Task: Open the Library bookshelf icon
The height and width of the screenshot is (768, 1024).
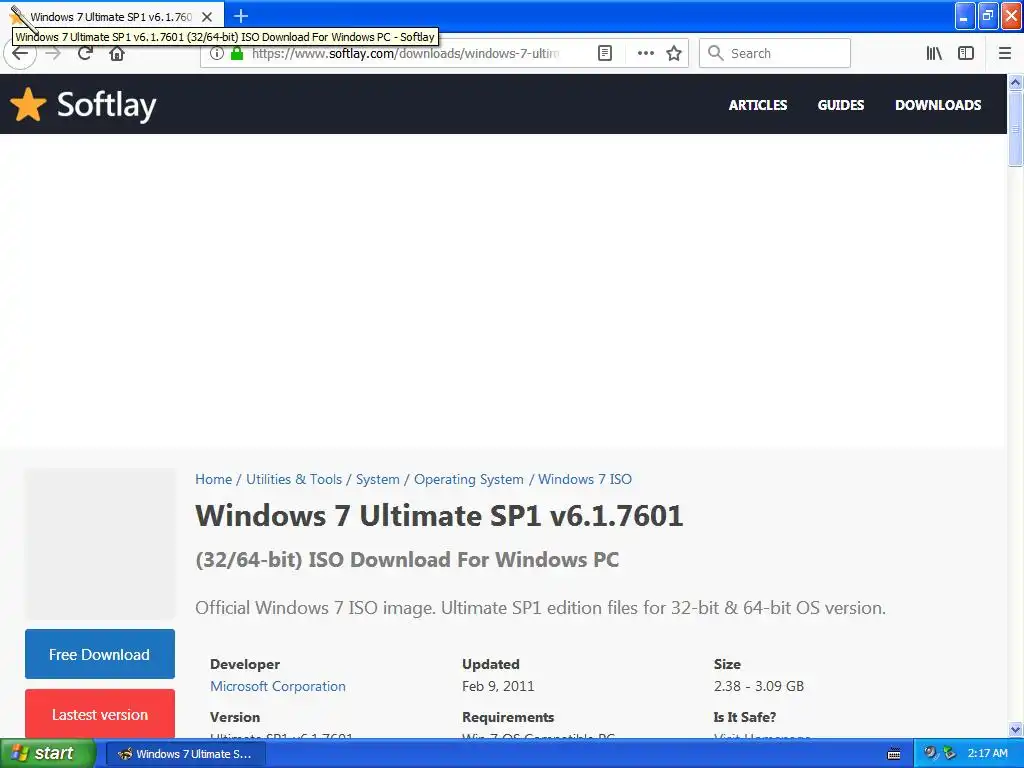Action: pyautogui.click(x=934, y=54)
